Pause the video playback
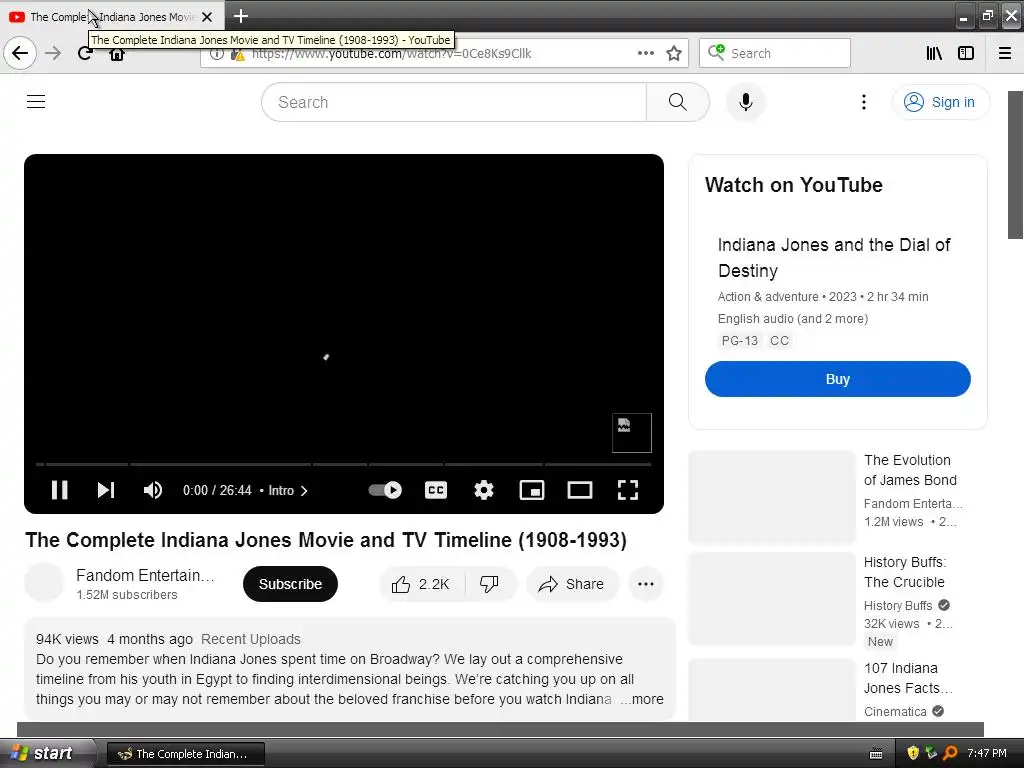The height and width of the screenshot is (768, 1024). pyautogui.click(x=59, y=490)
